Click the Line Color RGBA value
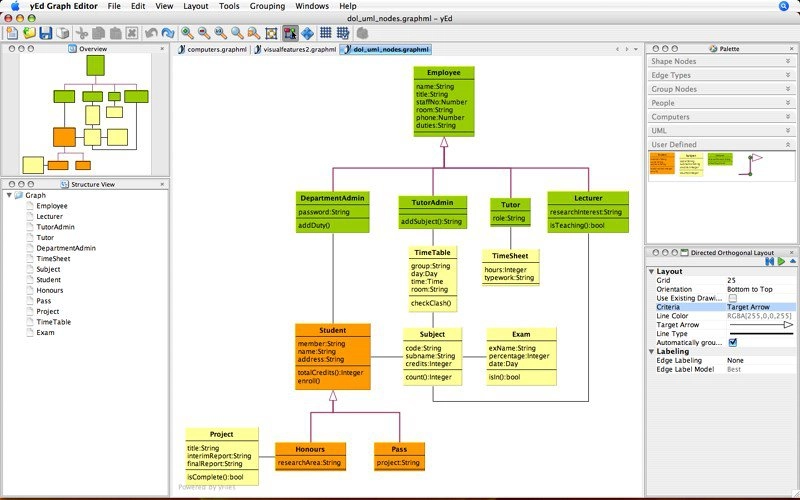This screenshot has width=800, height=500. [x=759, y=316]
